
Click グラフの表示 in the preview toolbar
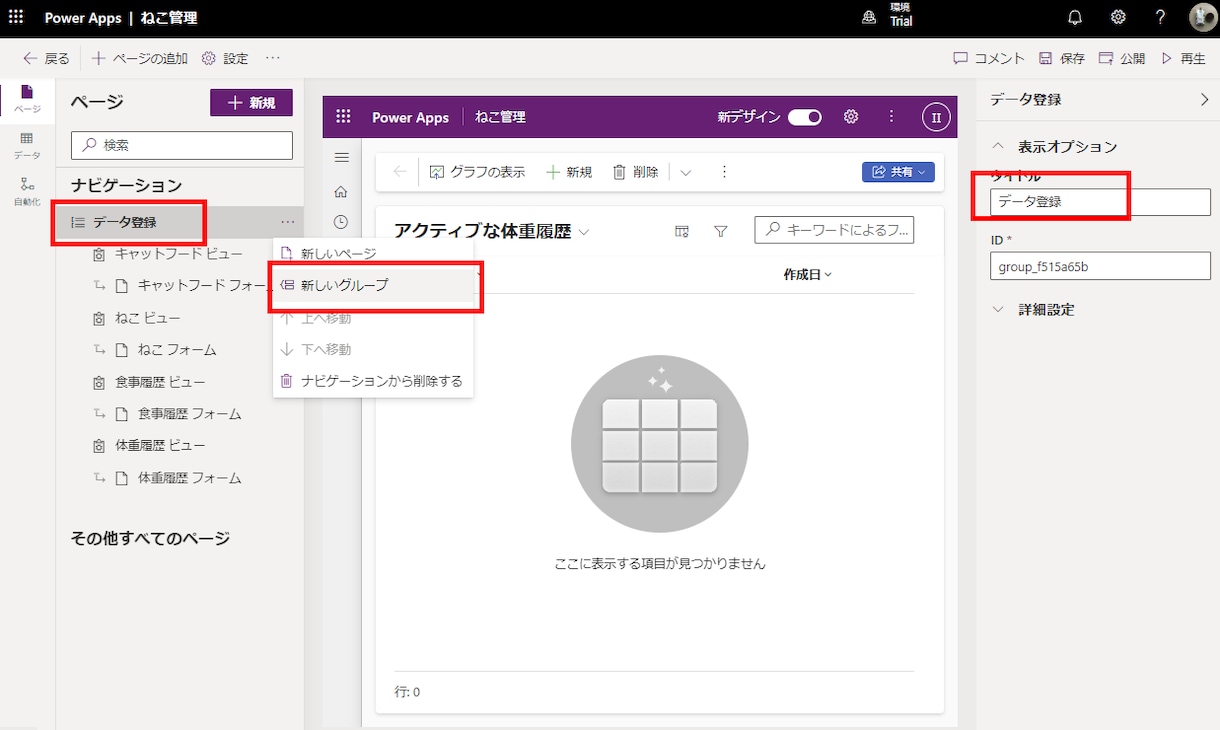pyautogui.click(x=477, y=172)
